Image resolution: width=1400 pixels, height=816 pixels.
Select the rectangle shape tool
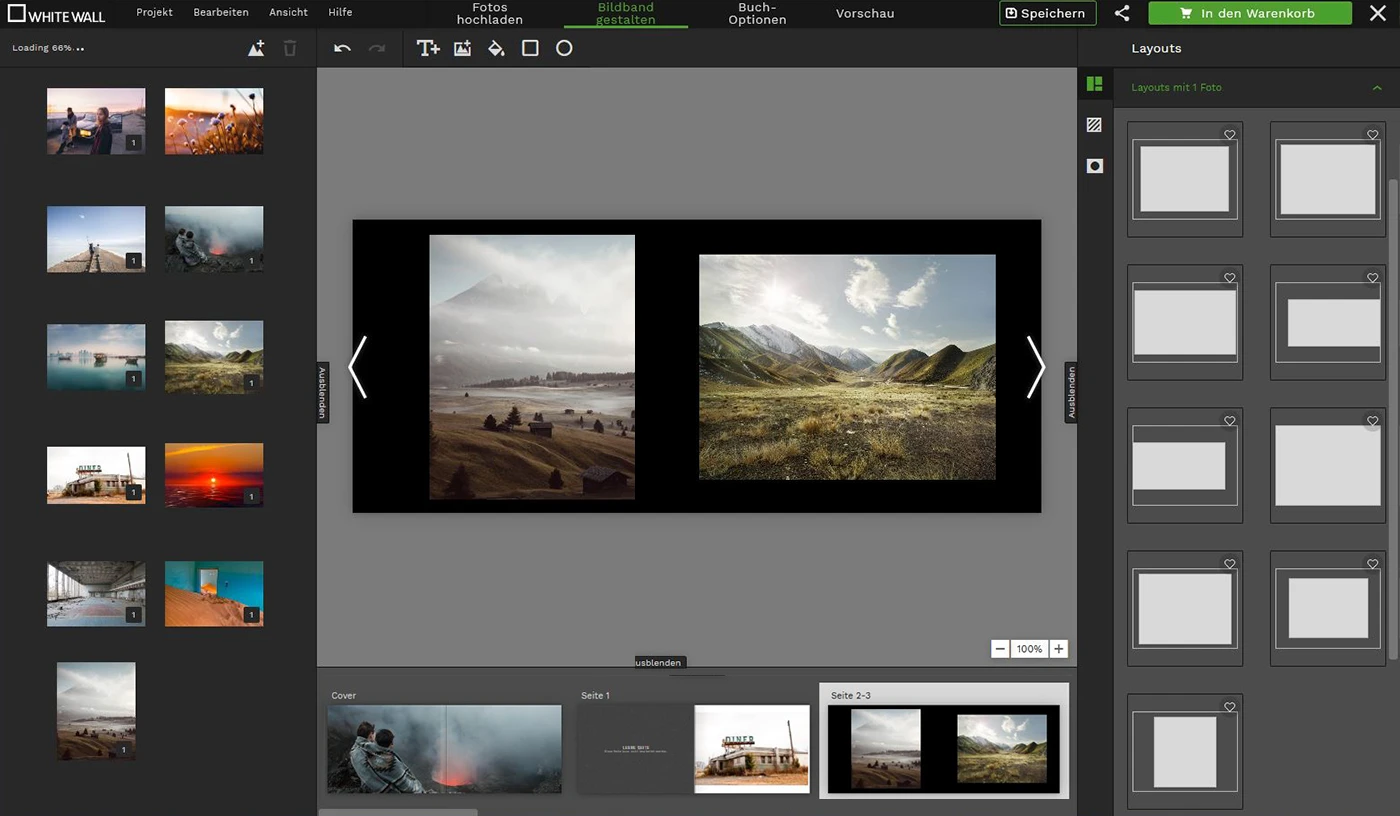pyautogui.click(x=530, y=48)
